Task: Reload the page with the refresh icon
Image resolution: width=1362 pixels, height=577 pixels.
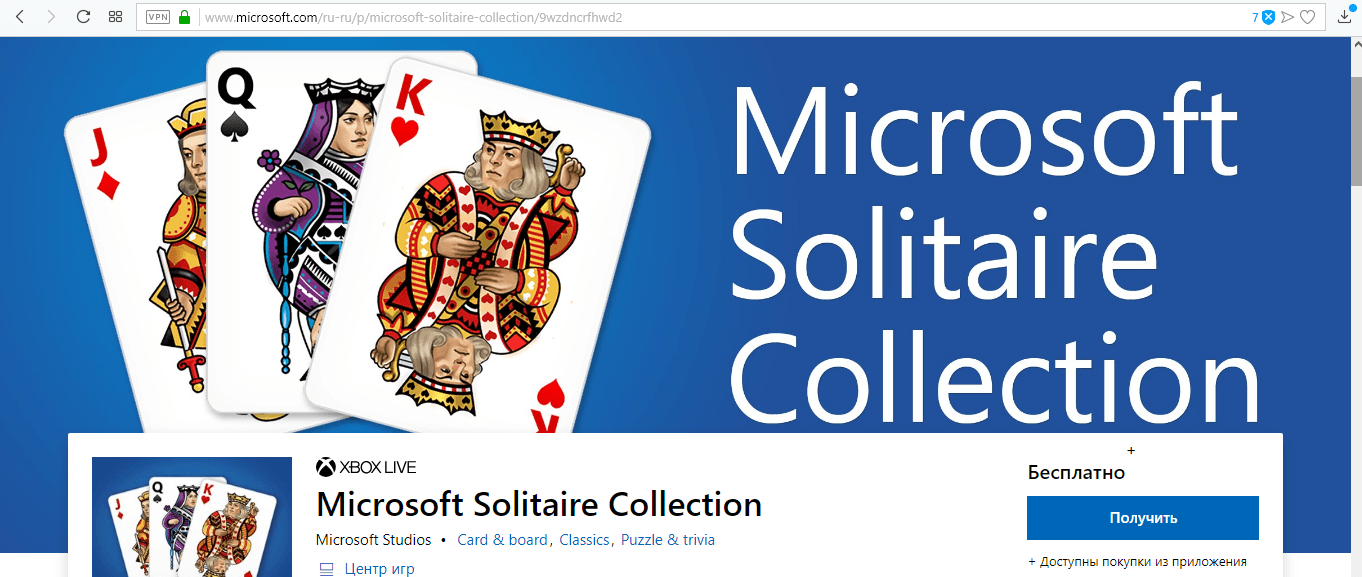Action: (x=83, y=17)
